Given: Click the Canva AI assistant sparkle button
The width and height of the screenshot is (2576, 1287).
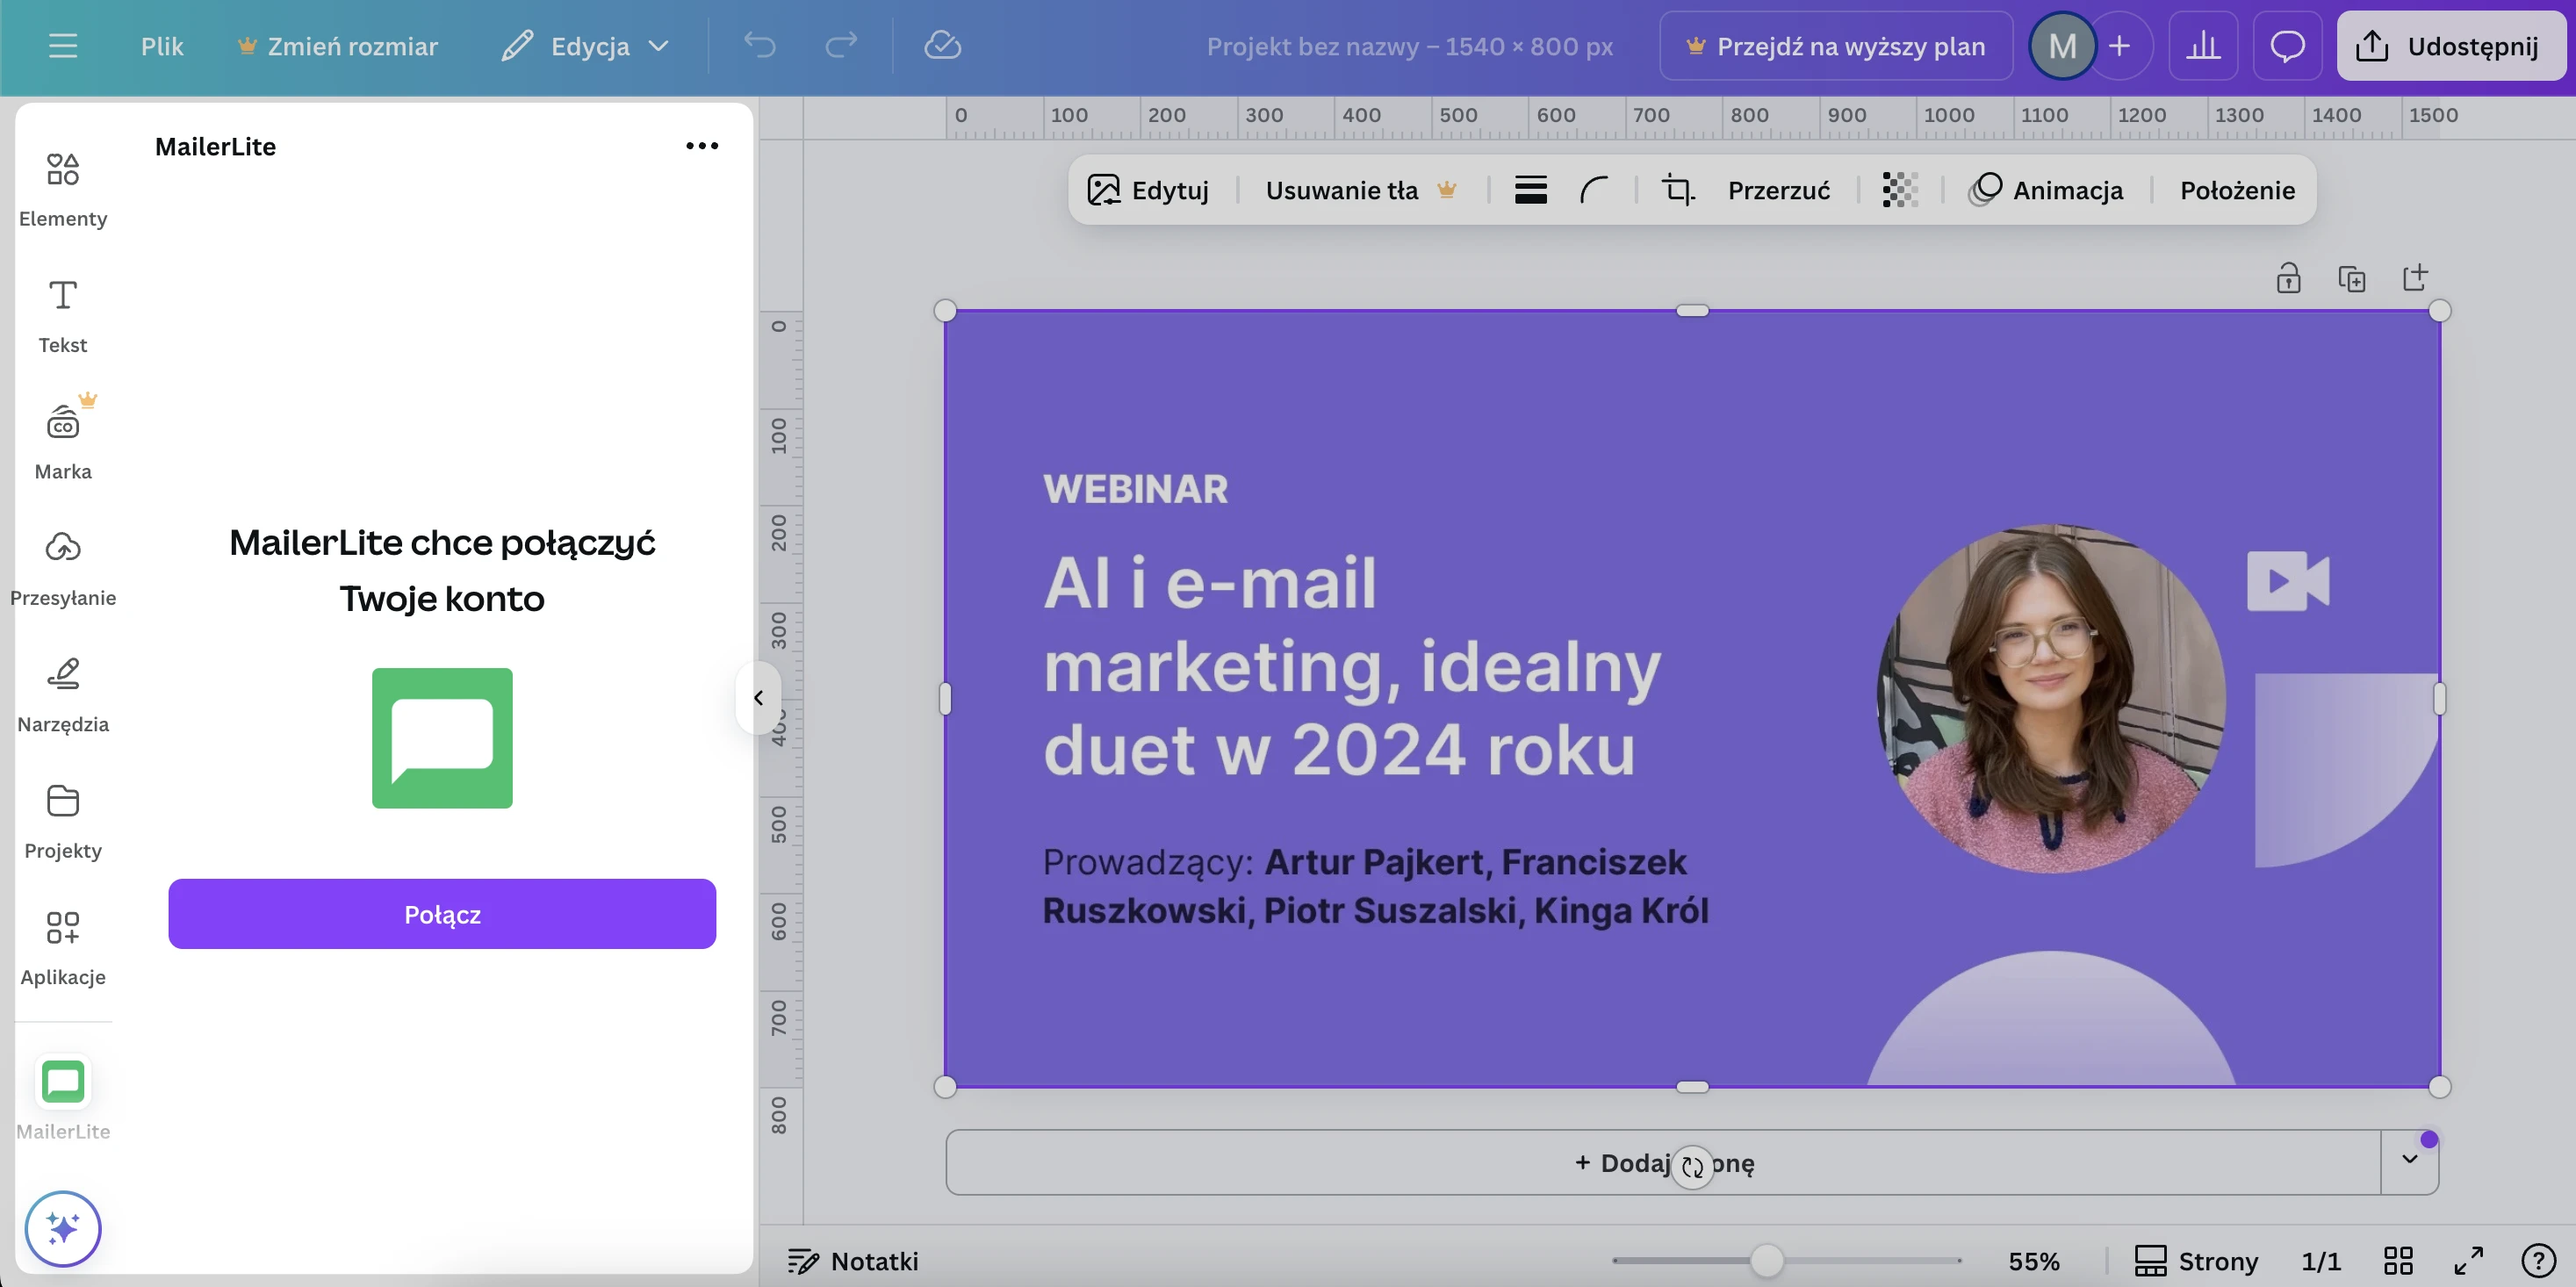Looking at the screenshot, I should point(62,1228).
